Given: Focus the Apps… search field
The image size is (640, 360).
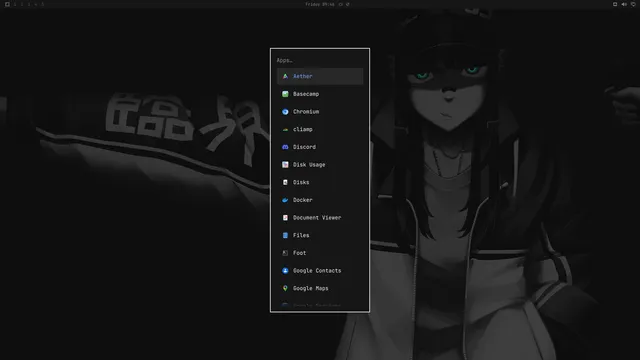Looking at the screenshot, I should point(320,60).
